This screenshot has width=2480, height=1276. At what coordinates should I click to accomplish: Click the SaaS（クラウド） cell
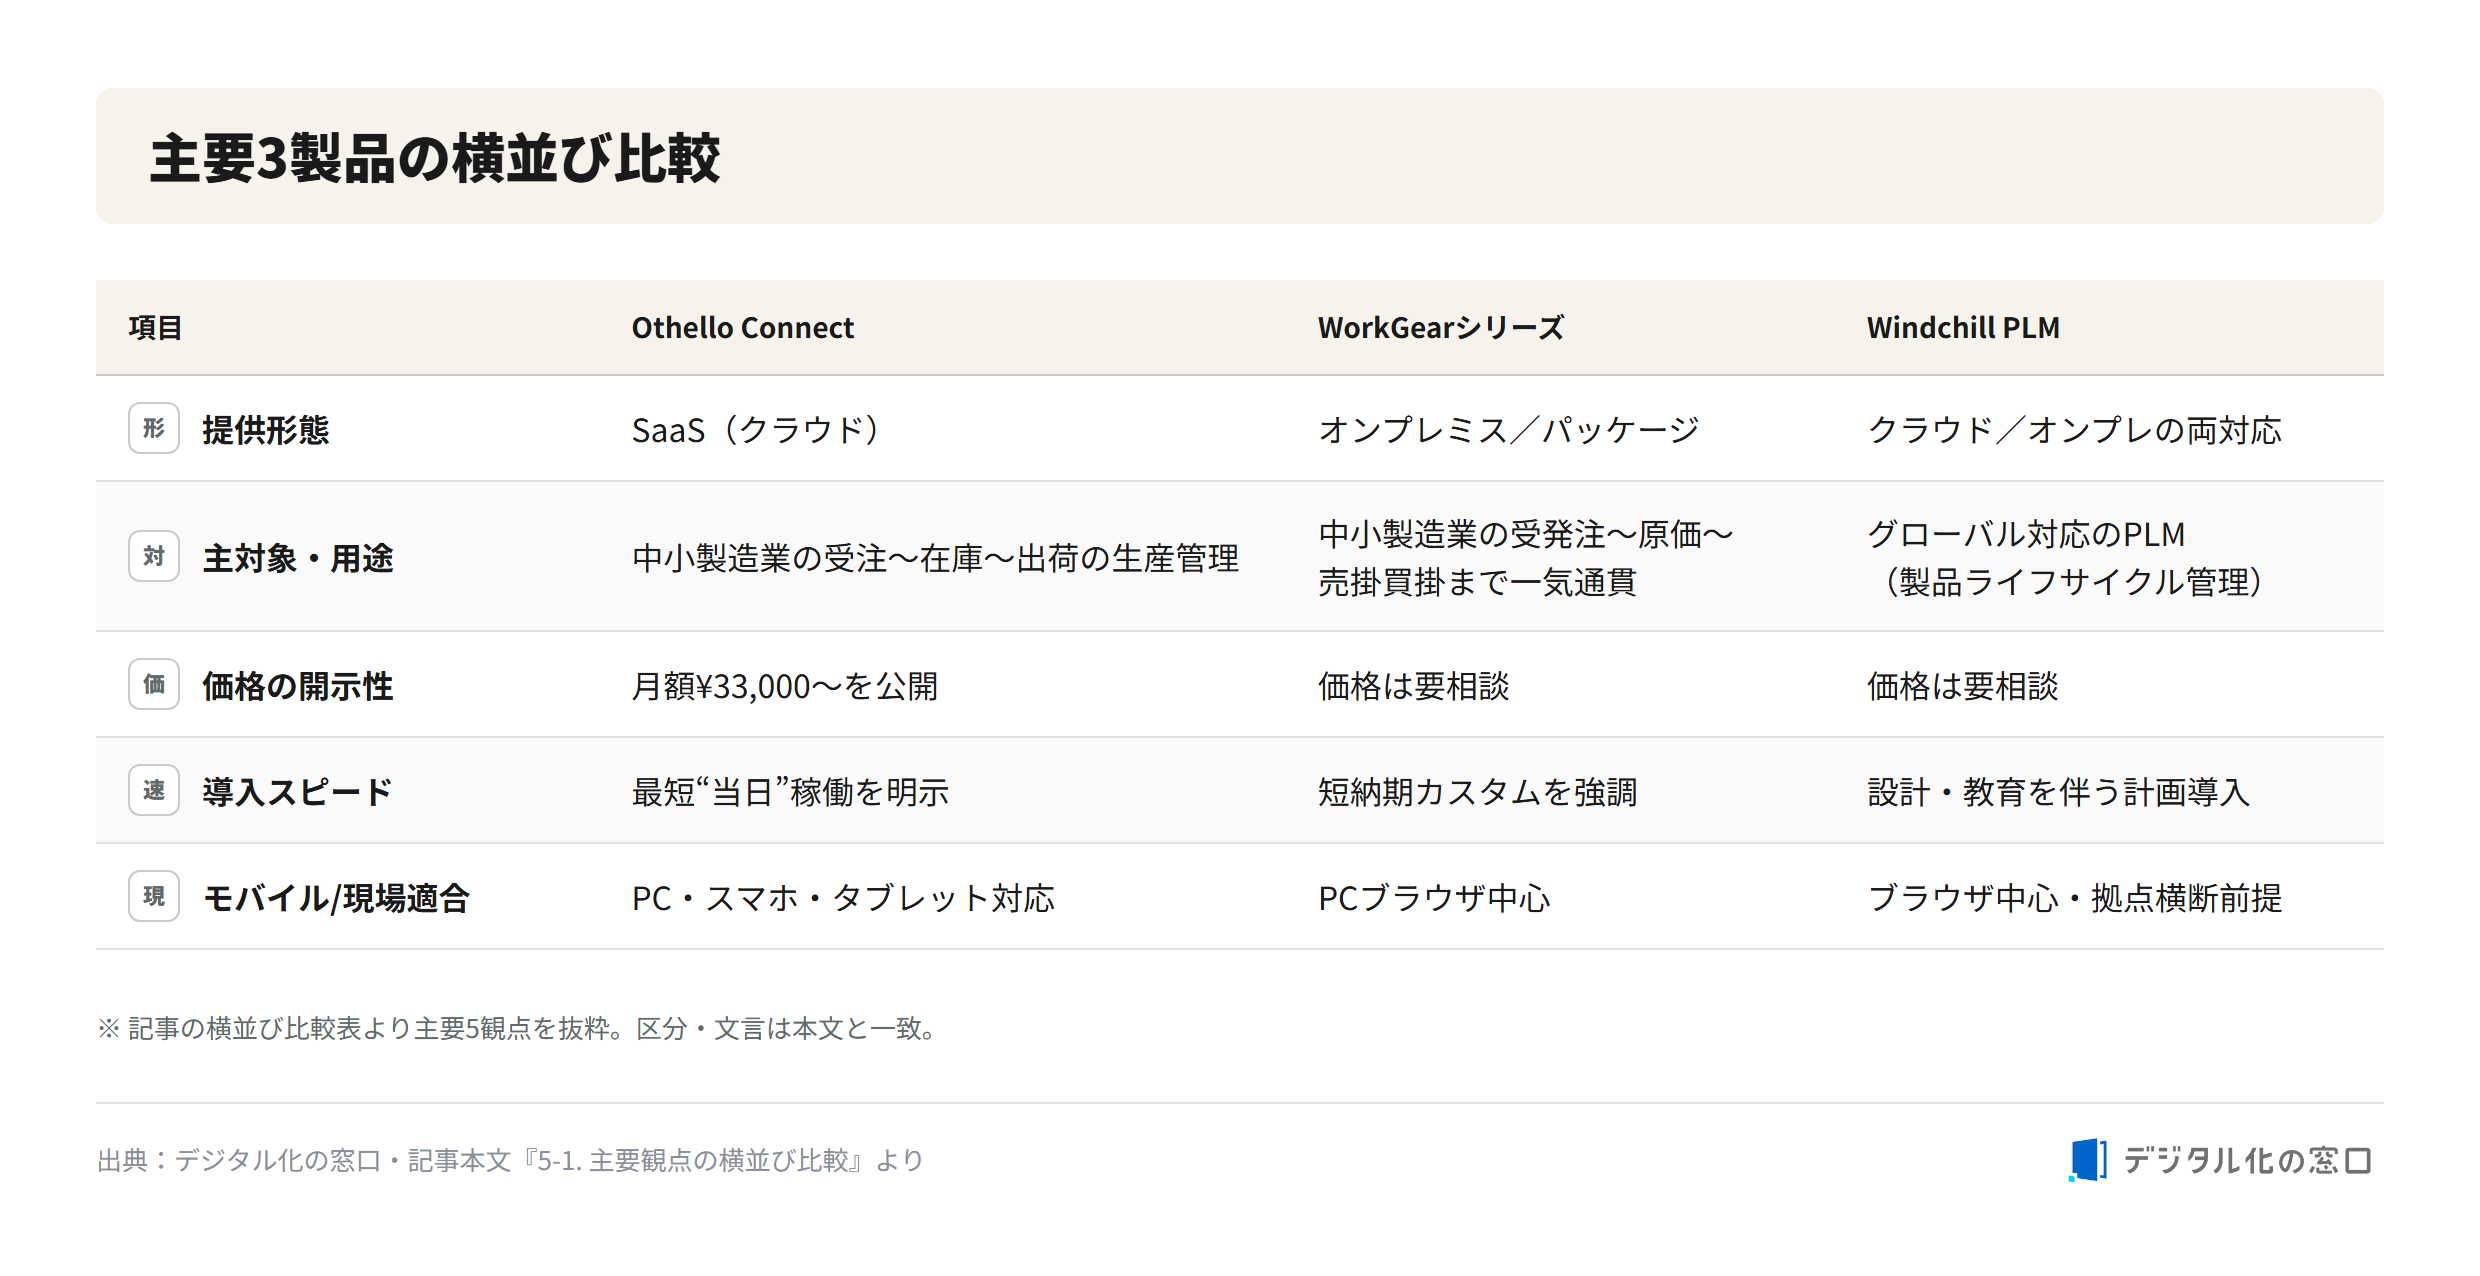tap(756, 430)
